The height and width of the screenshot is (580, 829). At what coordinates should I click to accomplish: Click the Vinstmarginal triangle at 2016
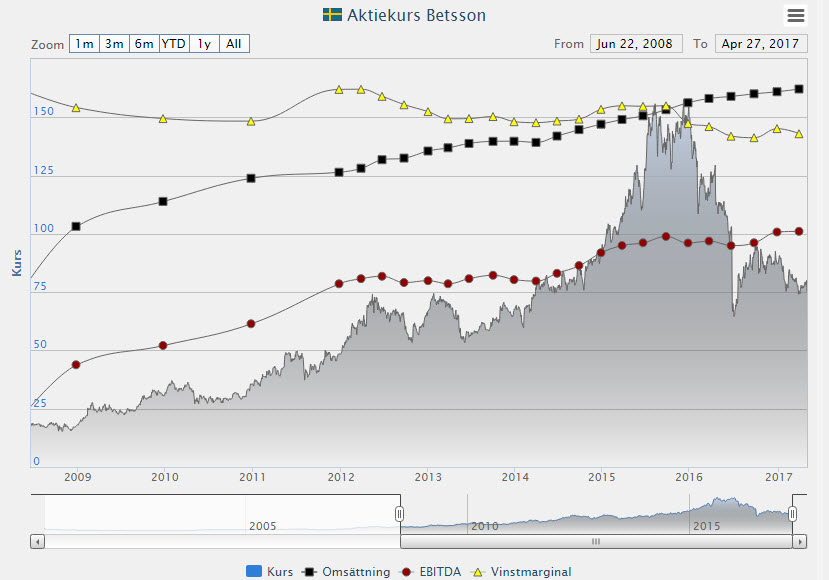pos(688,124)
